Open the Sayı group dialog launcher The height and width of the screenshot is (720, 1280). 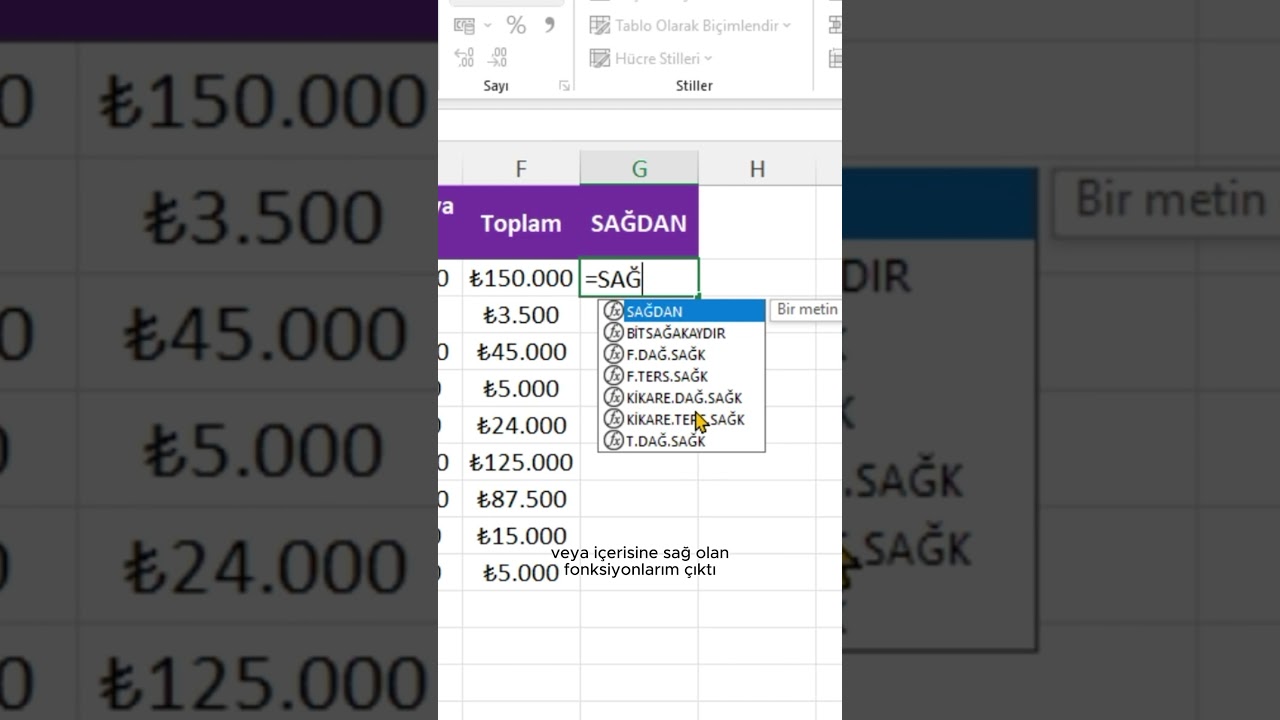564,86
